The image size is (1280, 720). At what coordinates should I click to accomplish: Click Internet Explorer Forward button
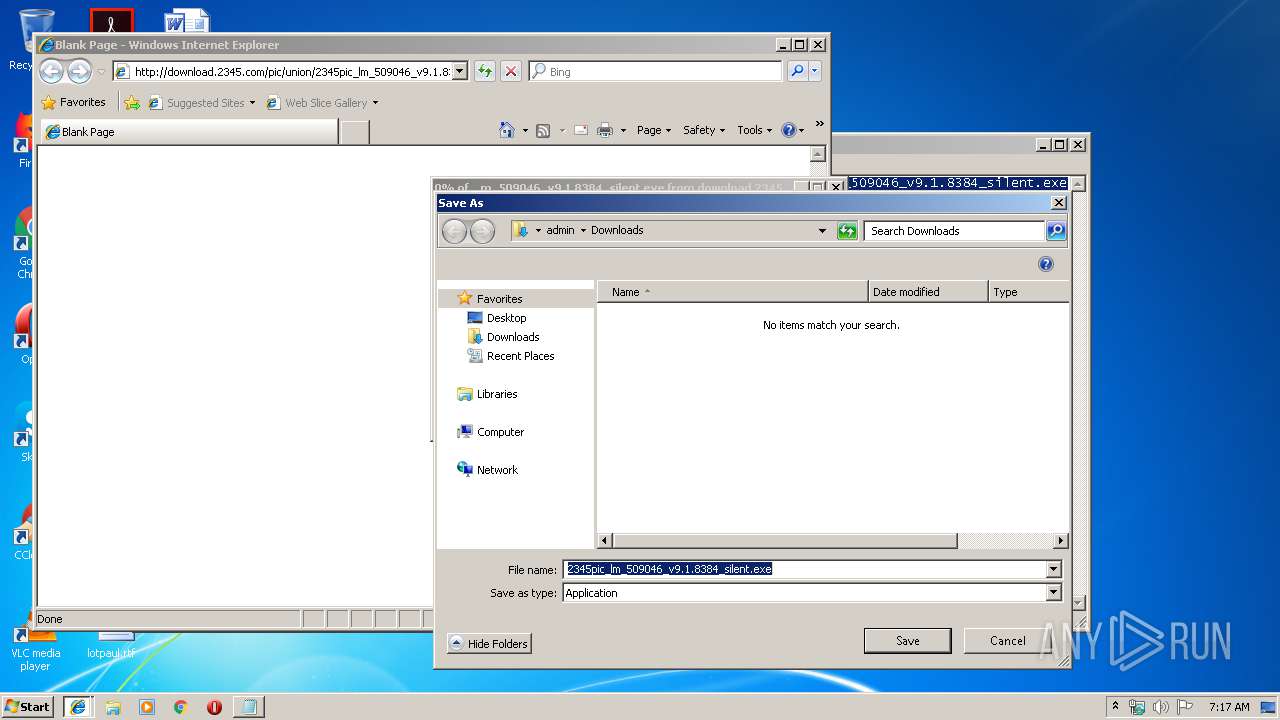pos(79,71)
